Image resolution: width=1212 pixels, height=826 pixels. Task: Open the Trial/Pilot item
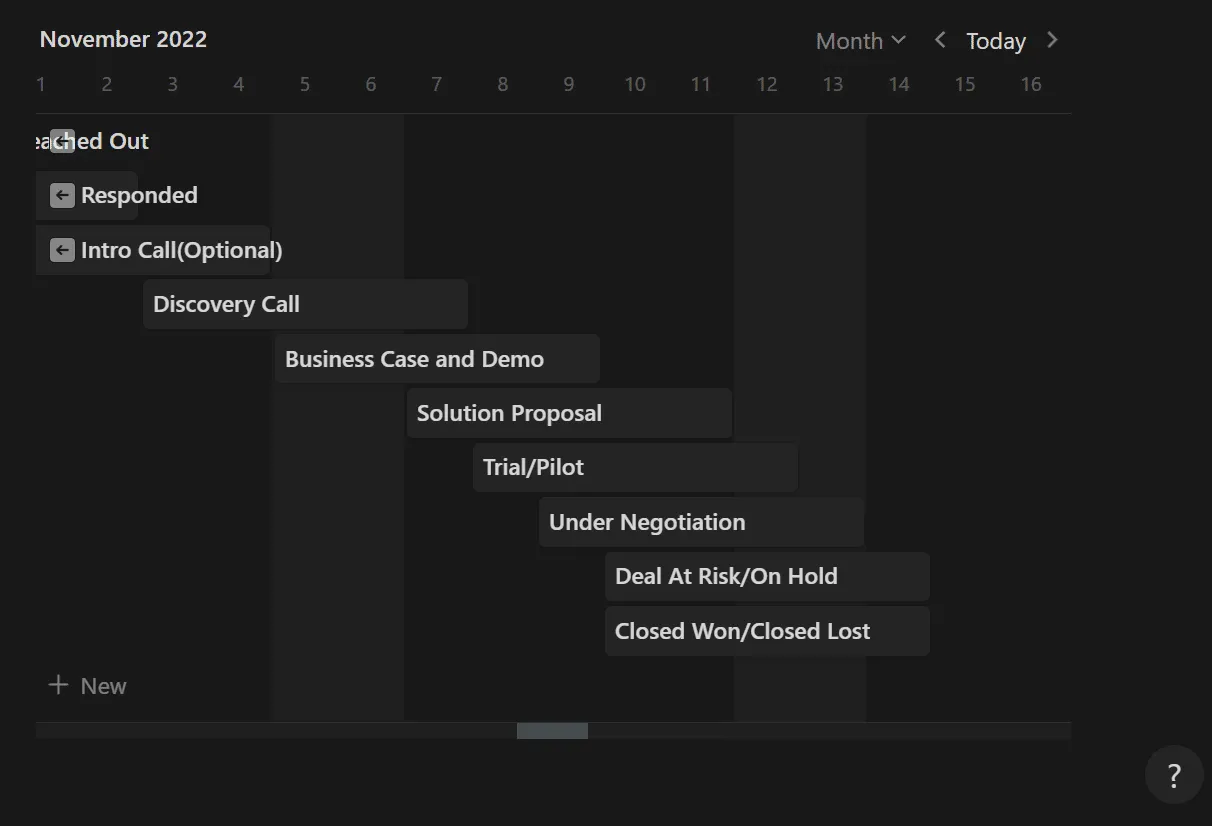[x=635, y=467]
